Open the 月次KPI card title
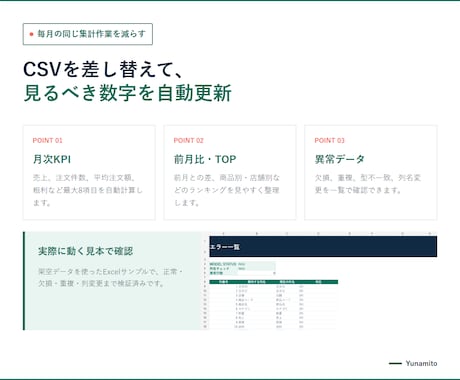 [52, 159]
